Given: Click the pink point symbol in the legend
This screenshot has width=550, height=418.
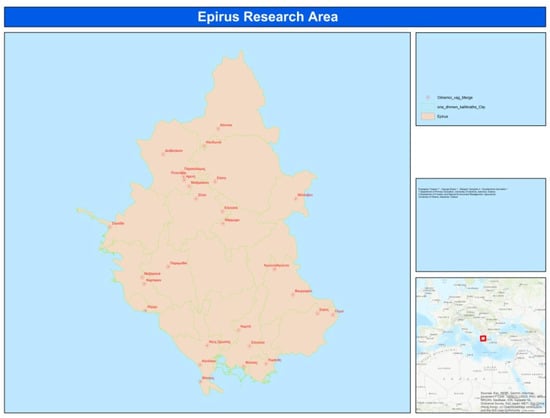Looking at the screenshot, I should coord(428,97).
